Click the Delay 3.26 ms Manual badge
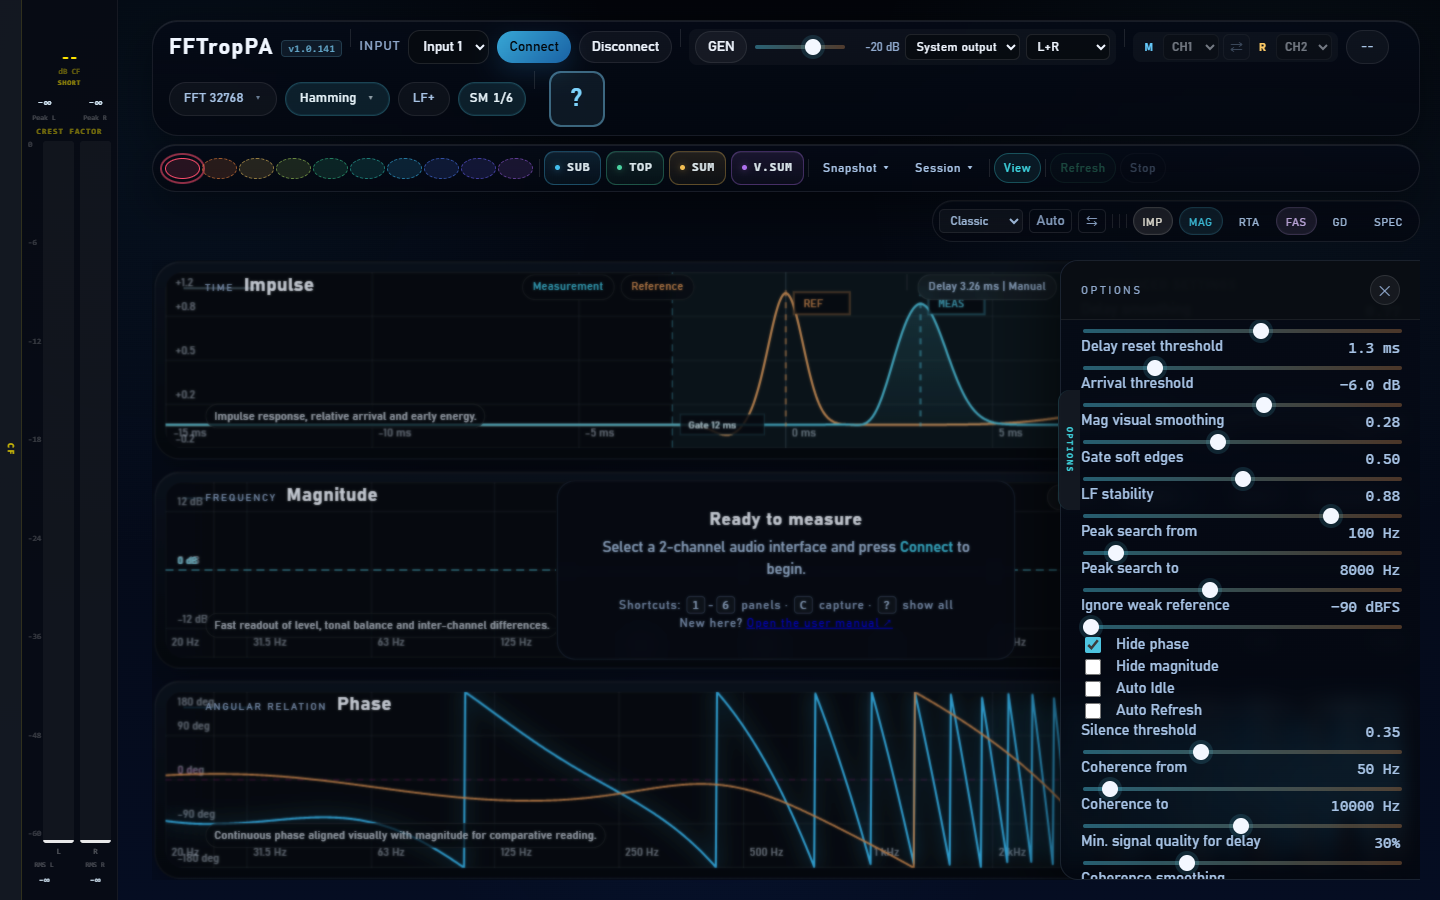 click(986, 287)
